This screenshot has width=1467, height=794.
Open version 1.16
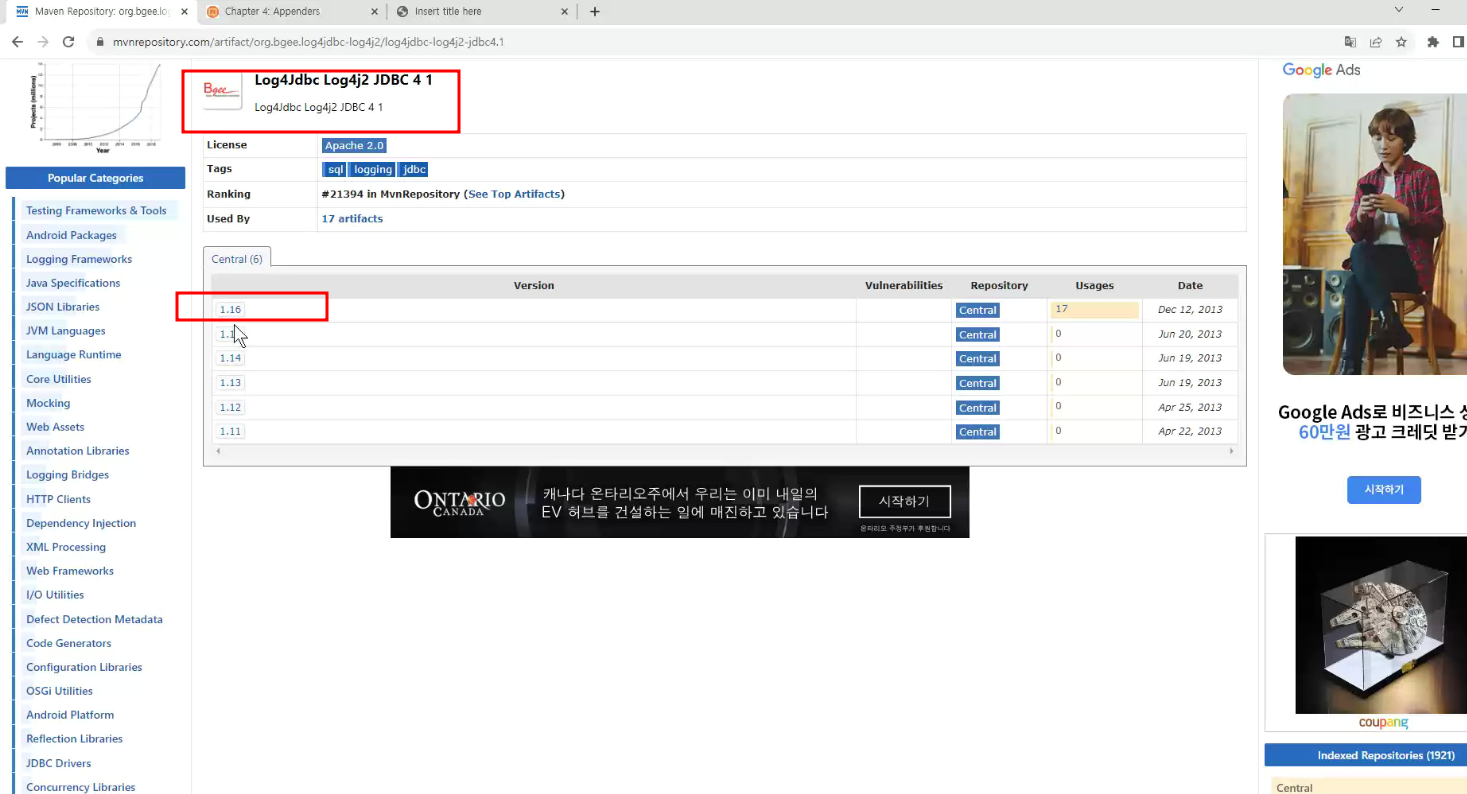coord(231,310)
